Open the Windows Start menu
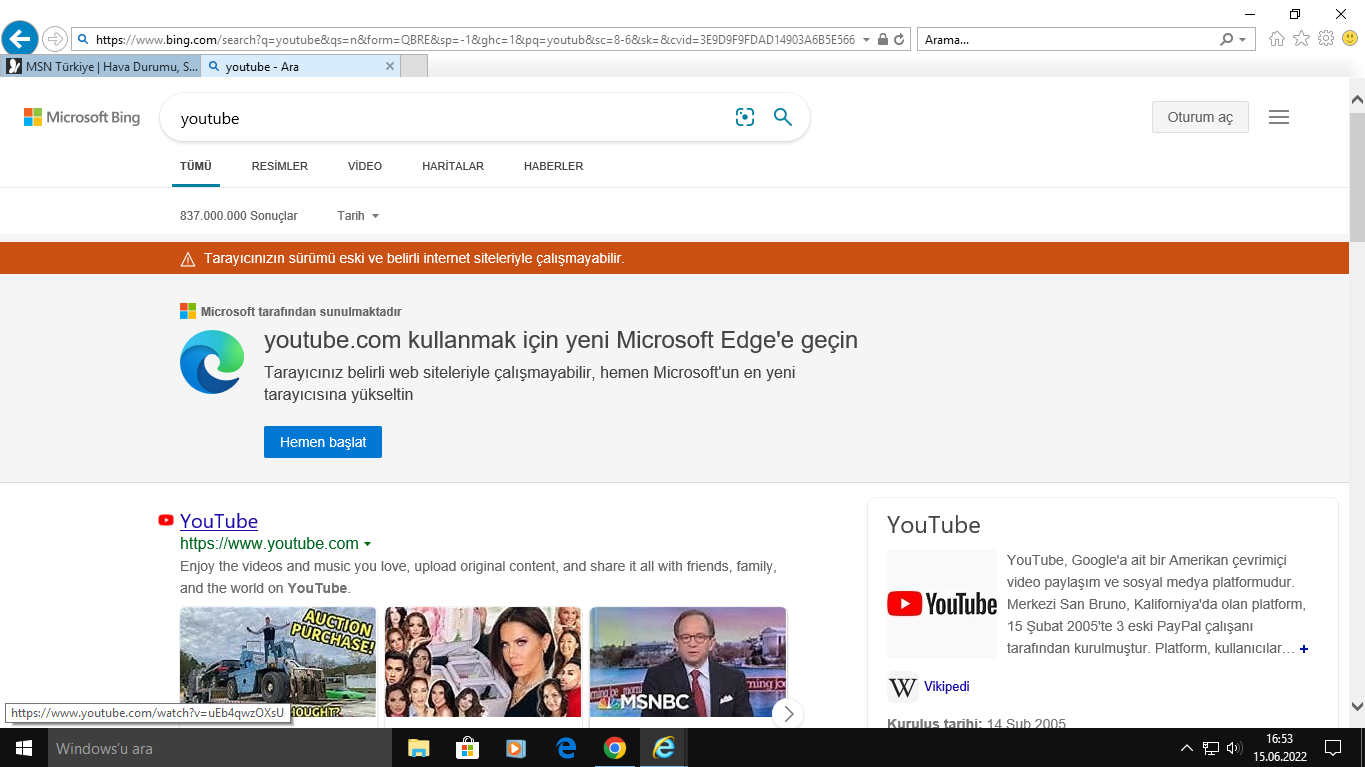1365x767 pixels. [23, 748]
